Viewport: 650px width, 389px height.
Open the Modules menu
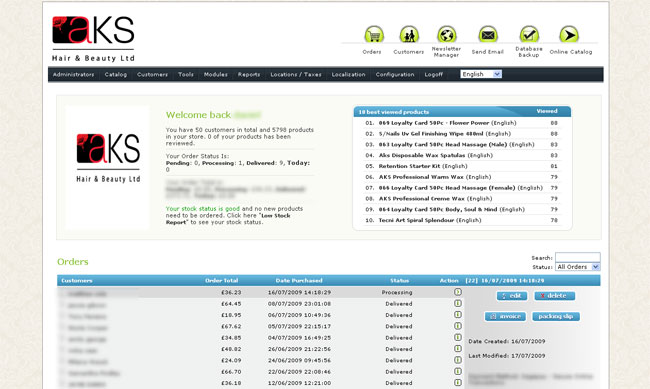pyautogui.click(x=216, y=75)
